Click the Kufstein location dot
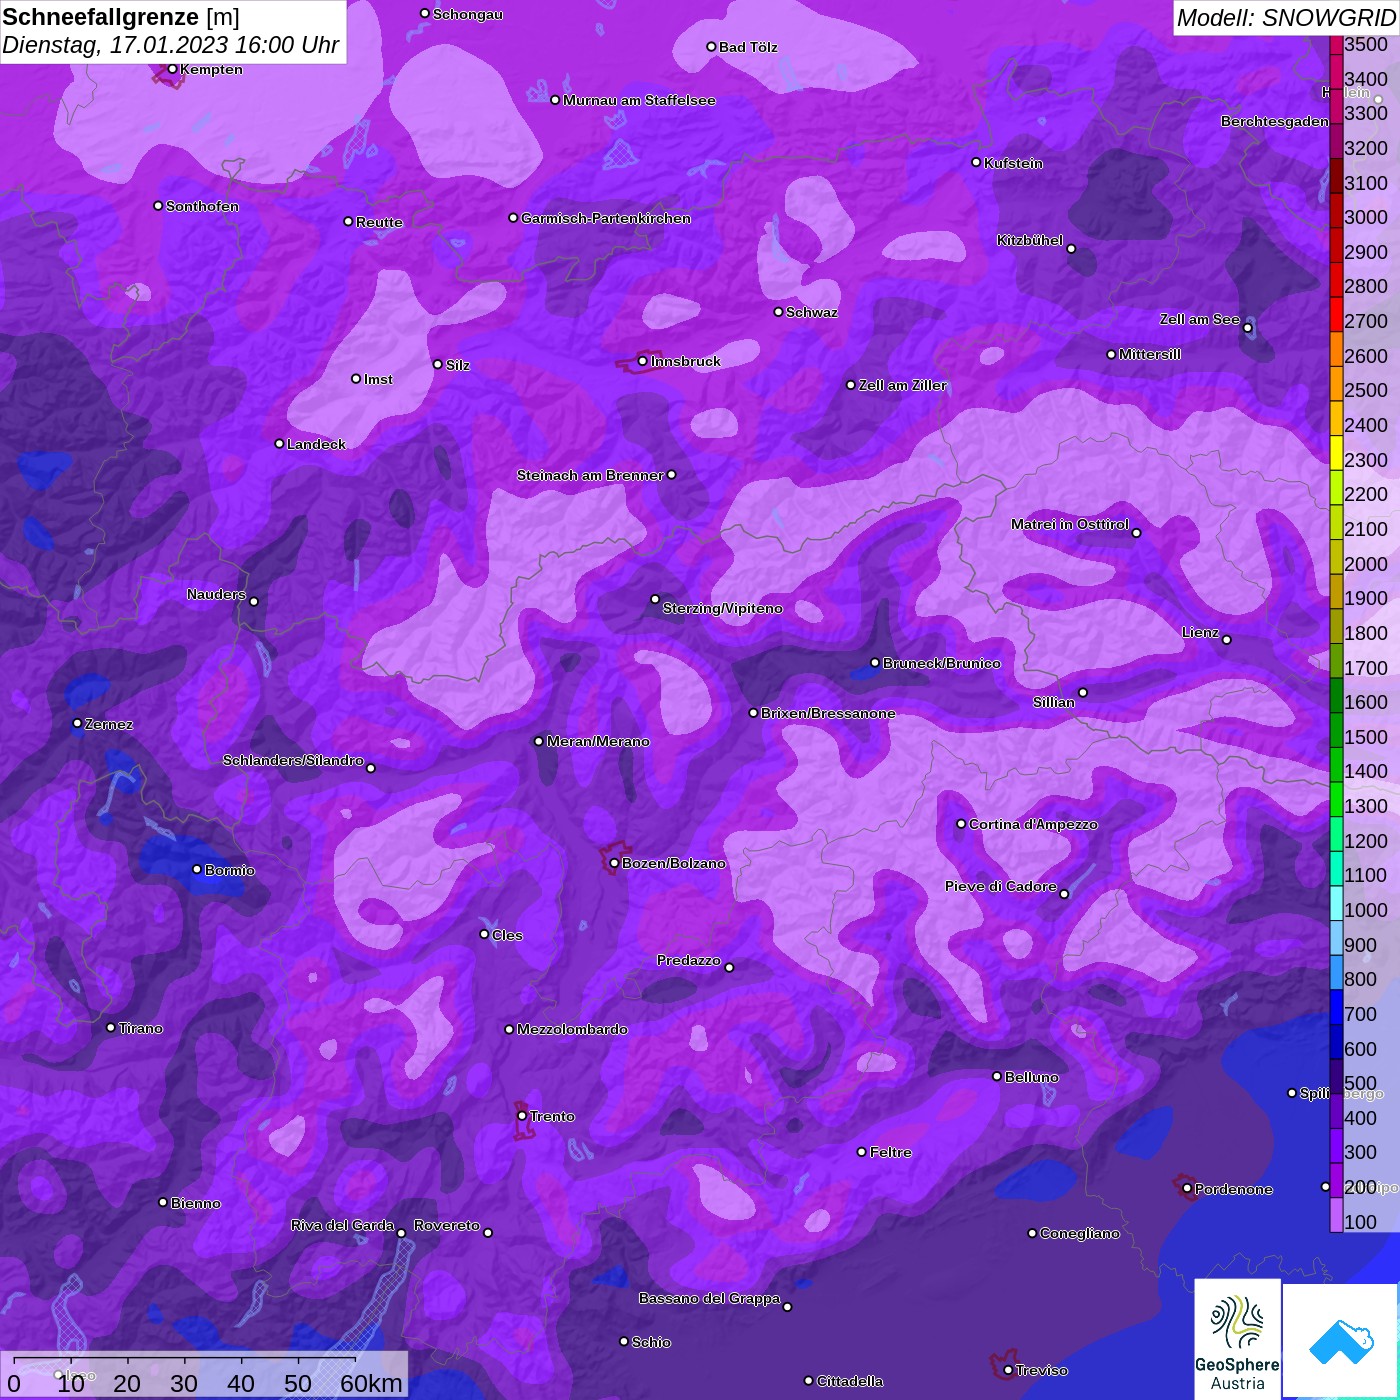Image resolution: width=1400 pixels, height=1400 pixels. point(976,162)
